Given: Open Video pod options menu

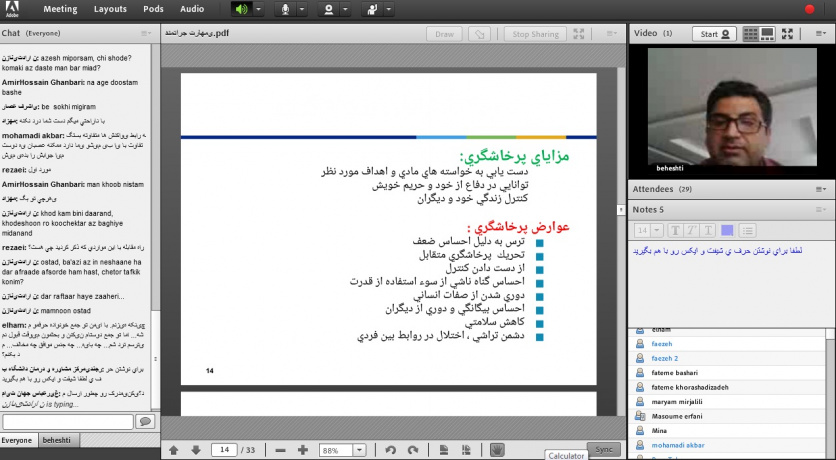Looking at the screenshot, I should tap(821, 34).
